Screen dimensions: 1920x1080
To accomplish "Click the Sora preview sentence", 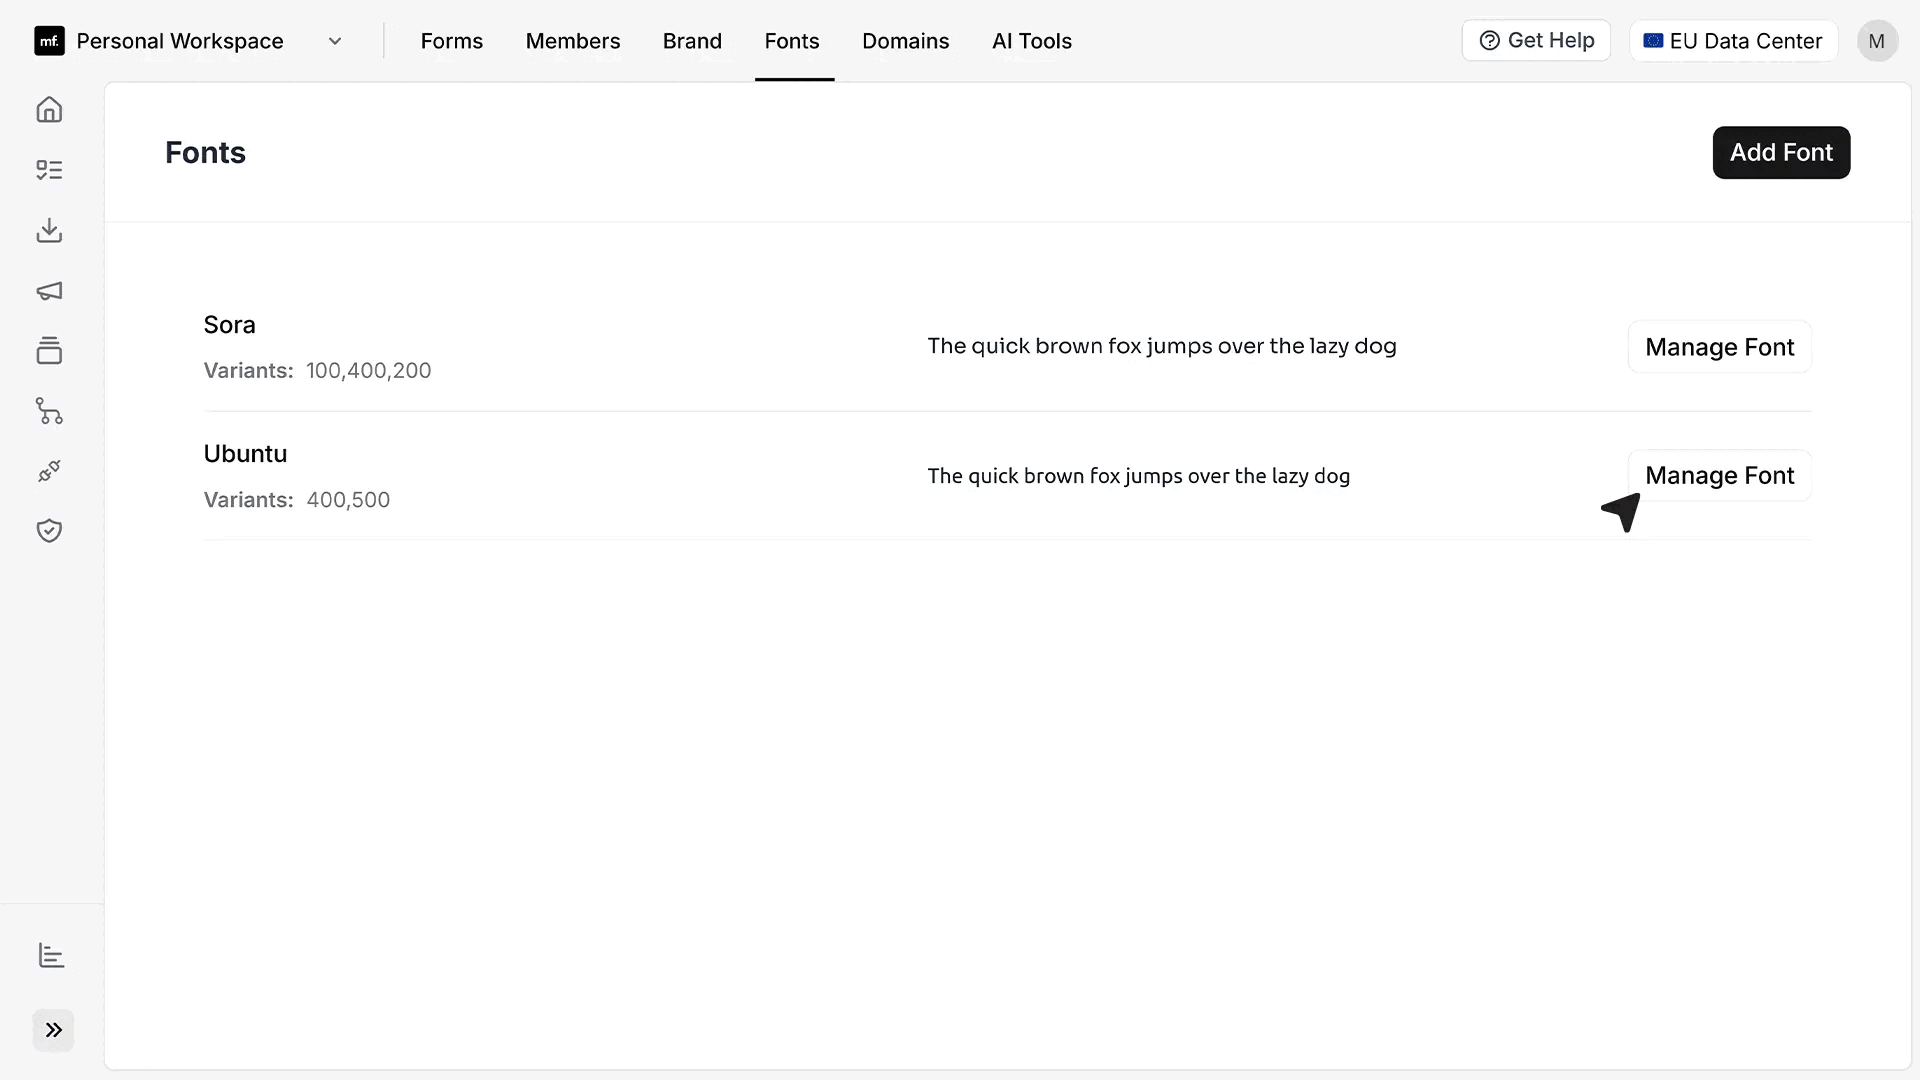I will 1162,346.
